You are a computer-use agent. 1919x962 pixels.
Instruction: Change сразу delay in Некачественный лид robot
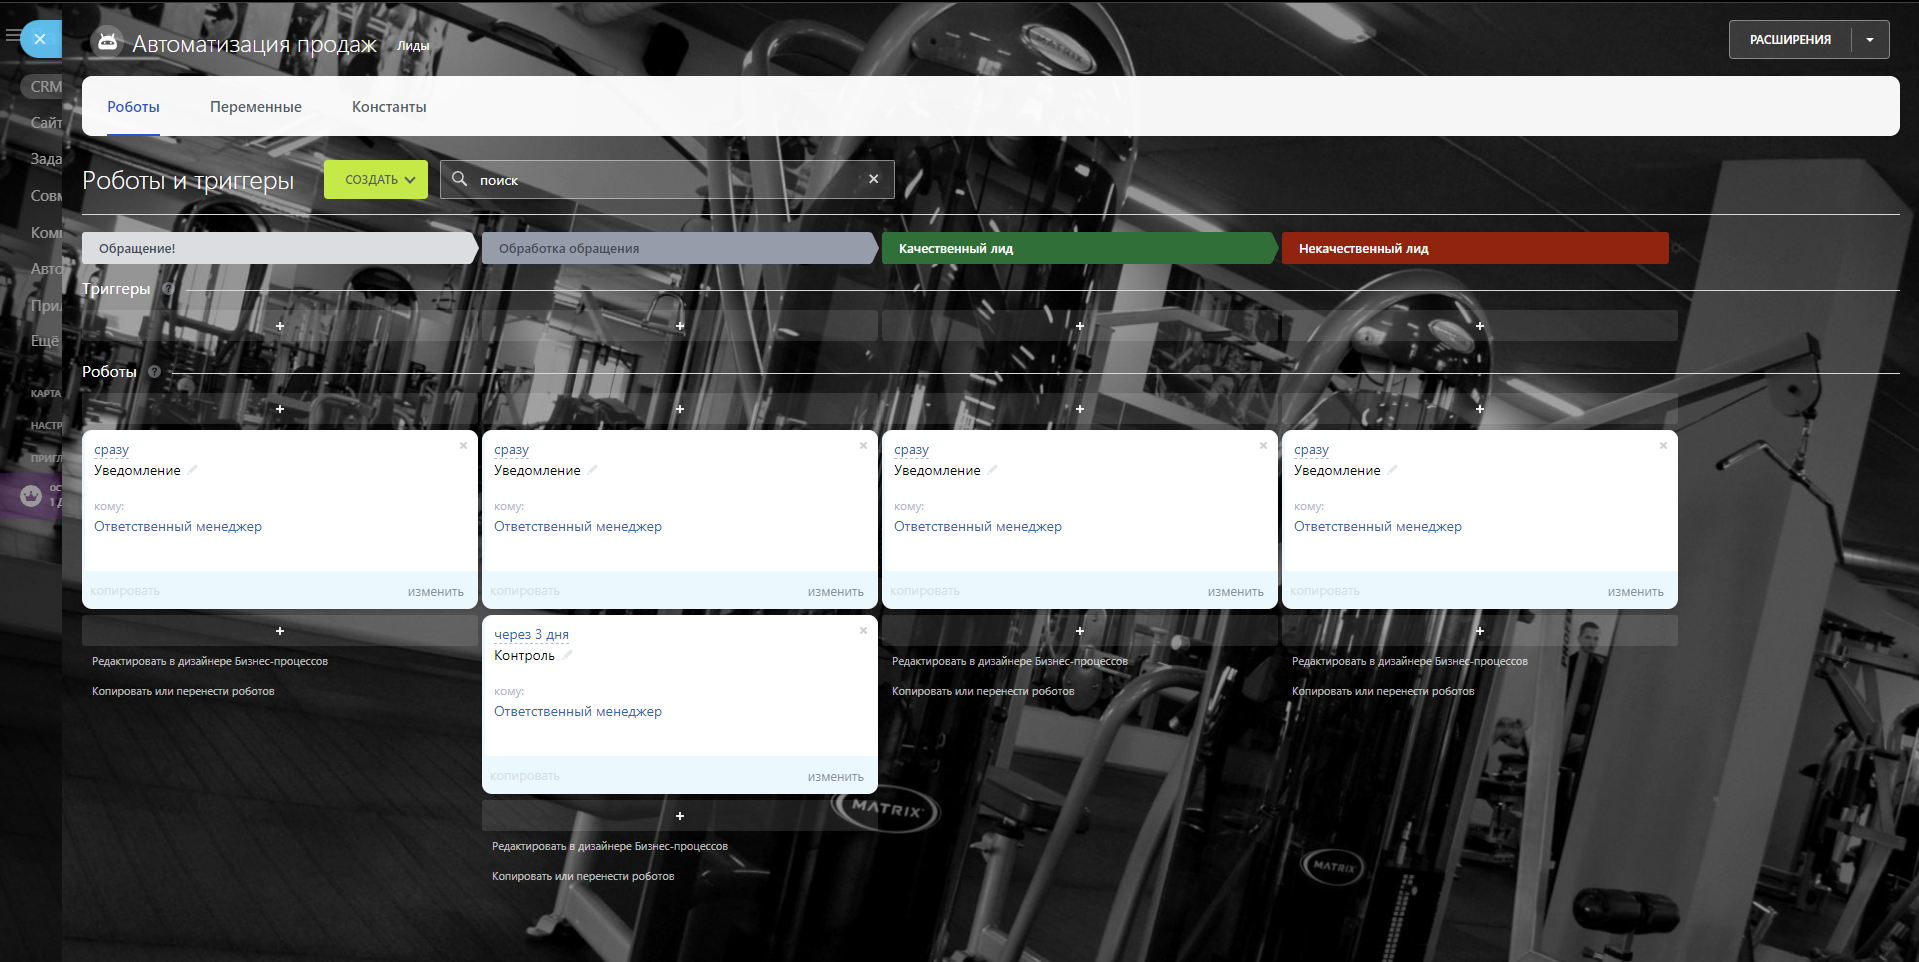tap(1311, 450)
